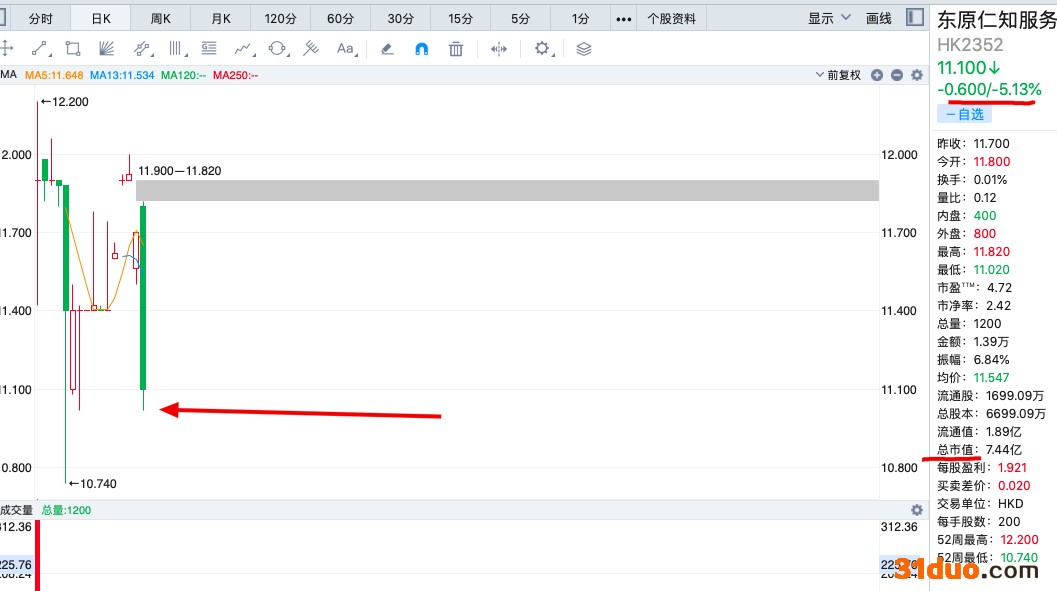1057x591 pixels.
Task: Open the layers stack icon
Action: coord(585,48)
